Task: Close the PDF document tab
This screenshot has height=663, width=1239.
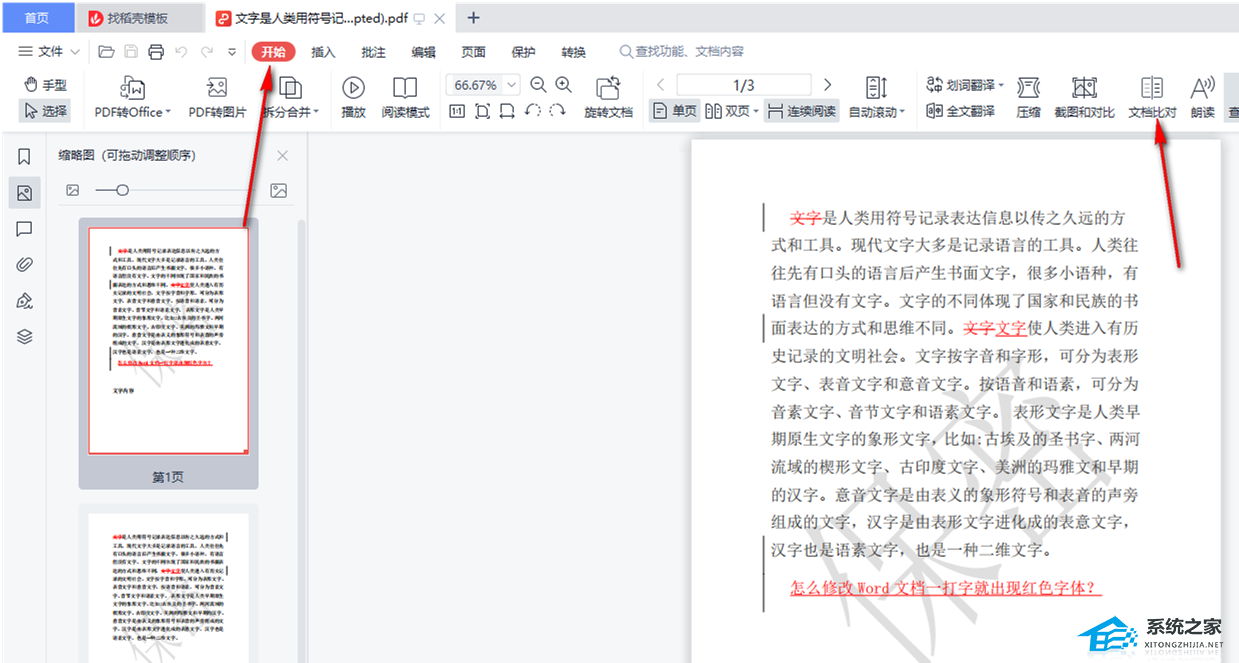Action: click(440, 18)
